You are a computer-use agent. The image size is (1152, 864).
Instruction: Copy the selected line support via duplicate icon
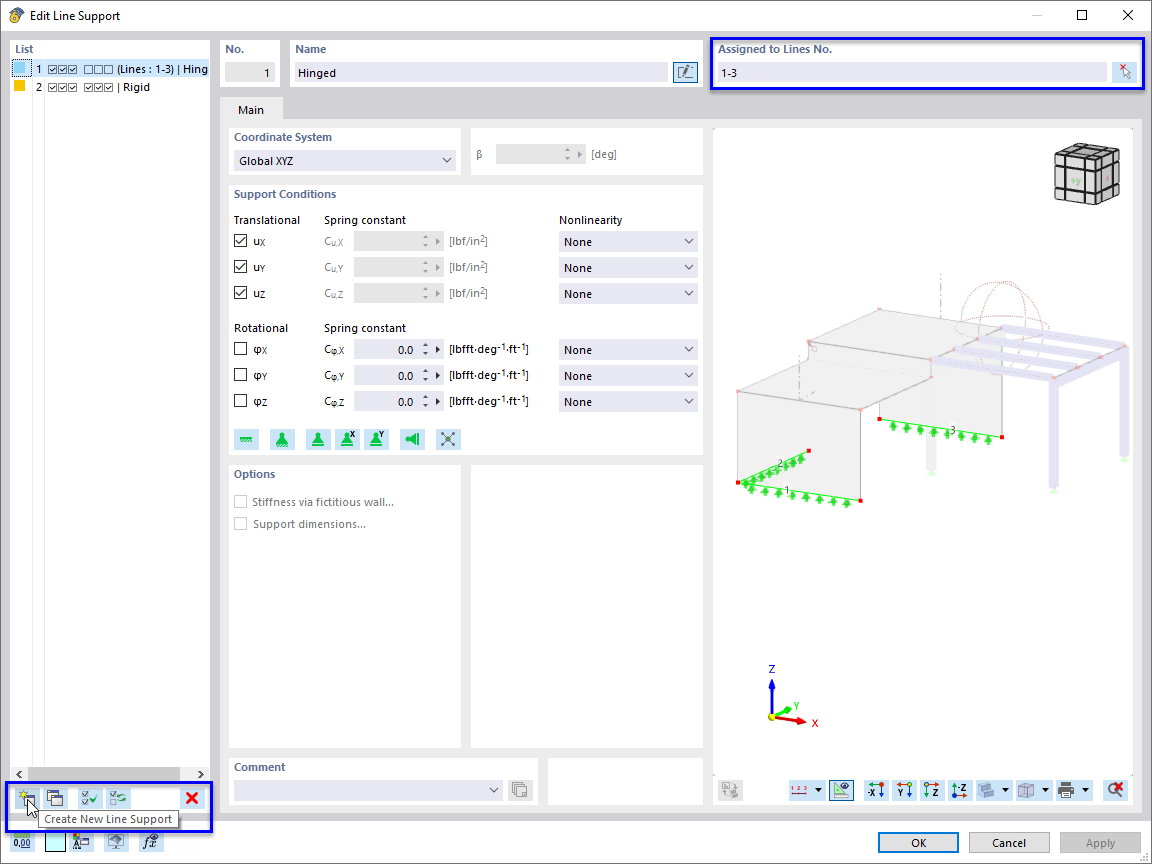[55, 797]
